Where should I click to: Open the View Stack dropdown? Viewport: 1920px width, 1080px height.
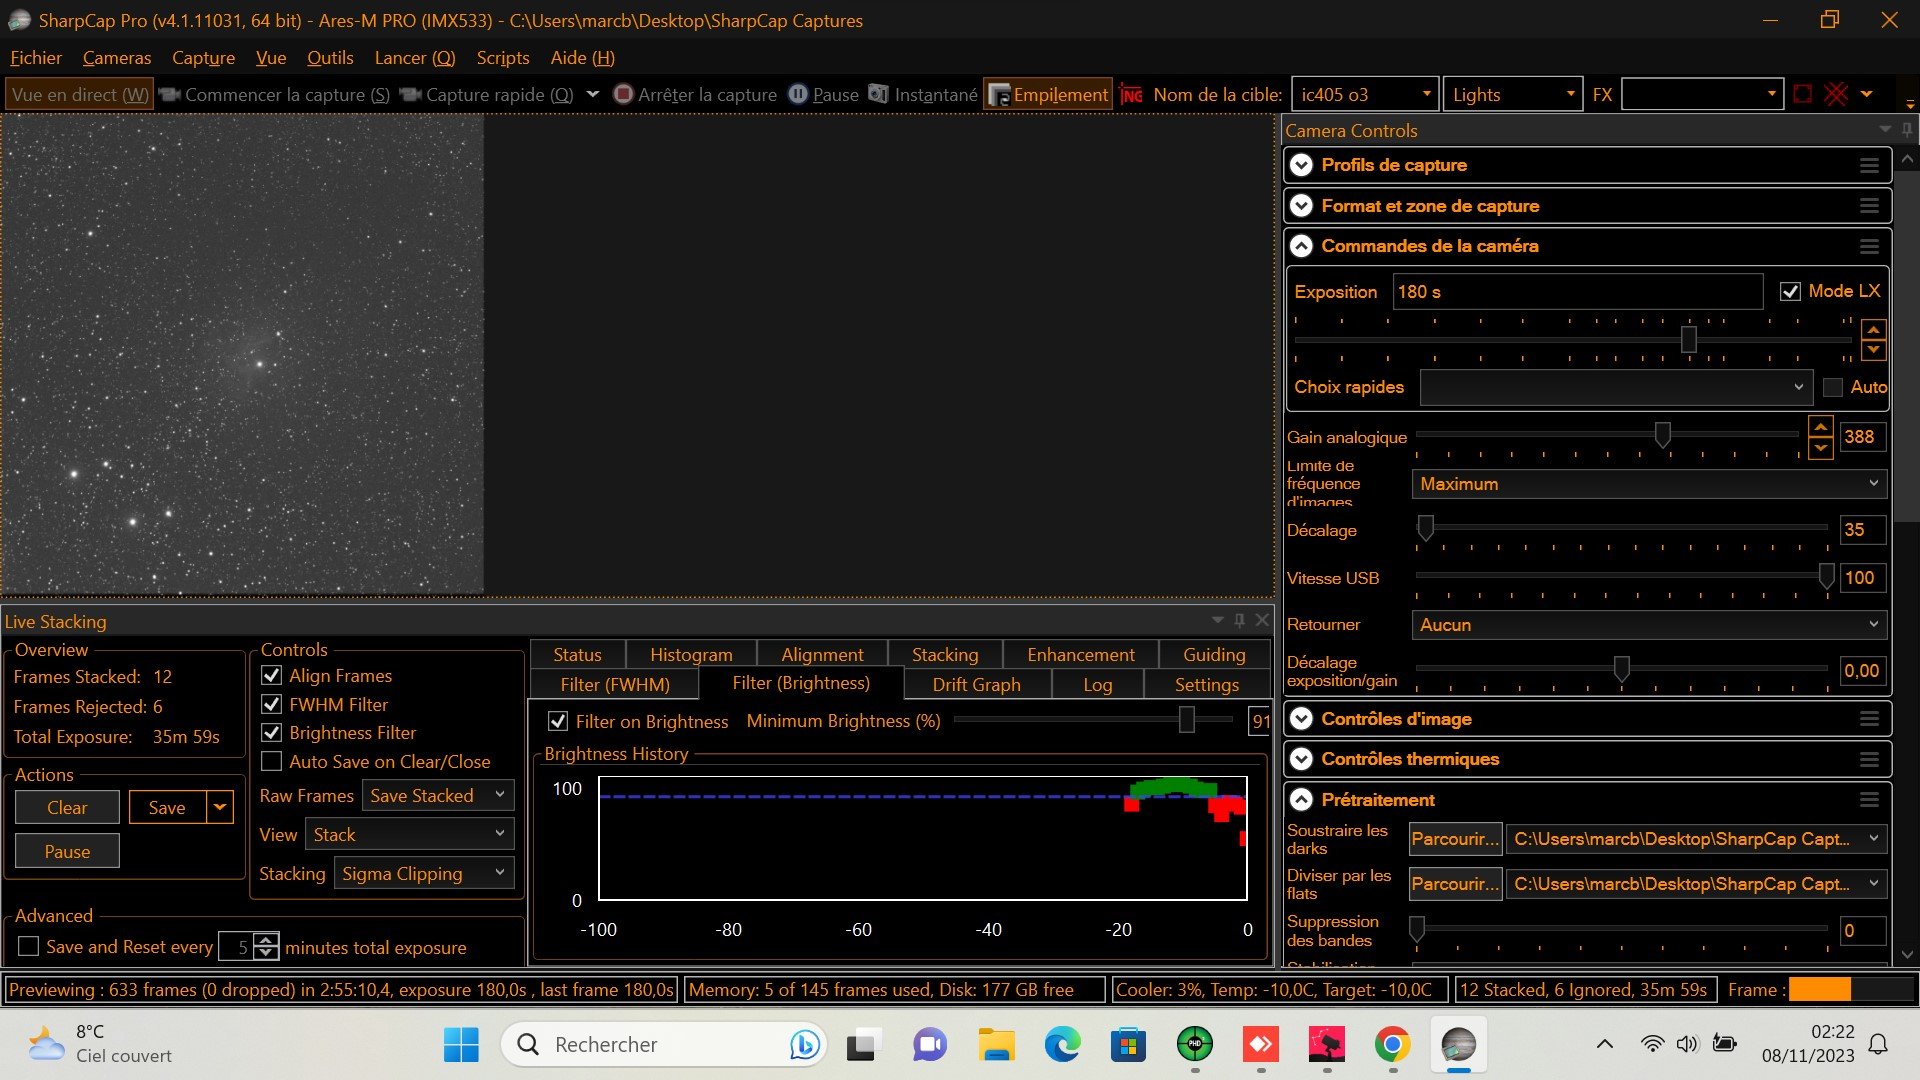pos(410,834)
